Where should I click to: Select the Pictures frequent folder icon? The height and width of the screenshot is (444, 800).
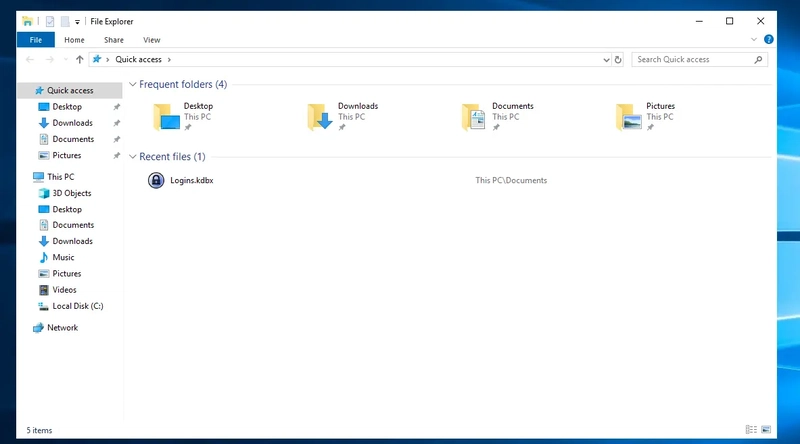coord(629,117)
